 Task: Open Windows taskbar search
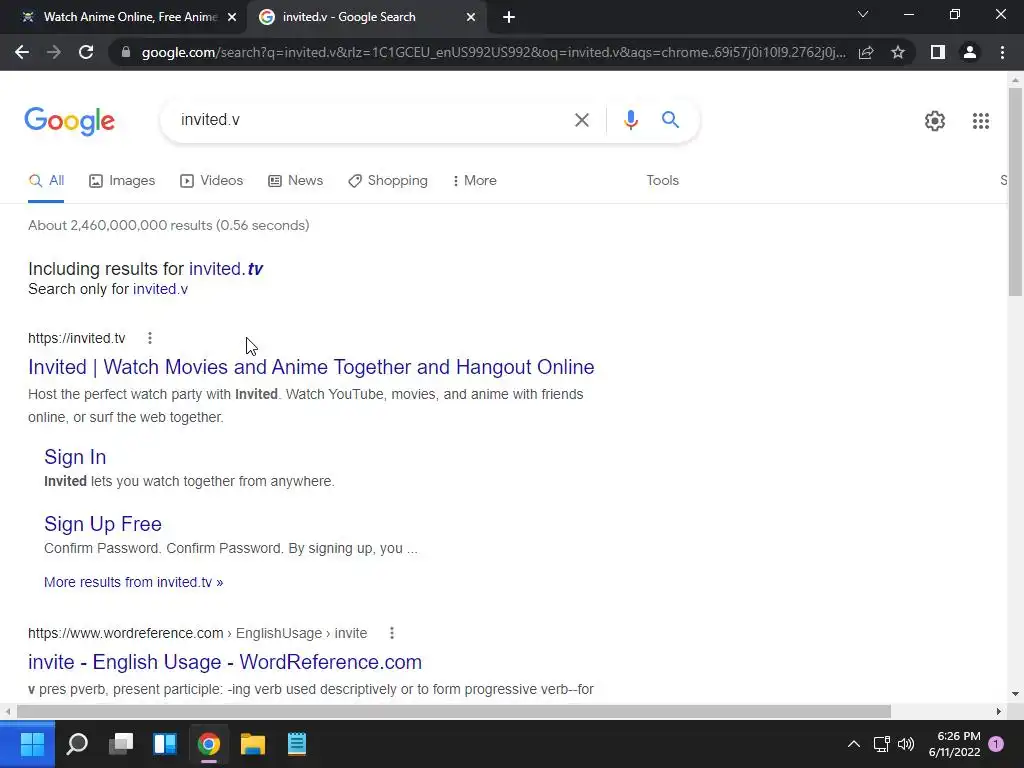point(77,744)
